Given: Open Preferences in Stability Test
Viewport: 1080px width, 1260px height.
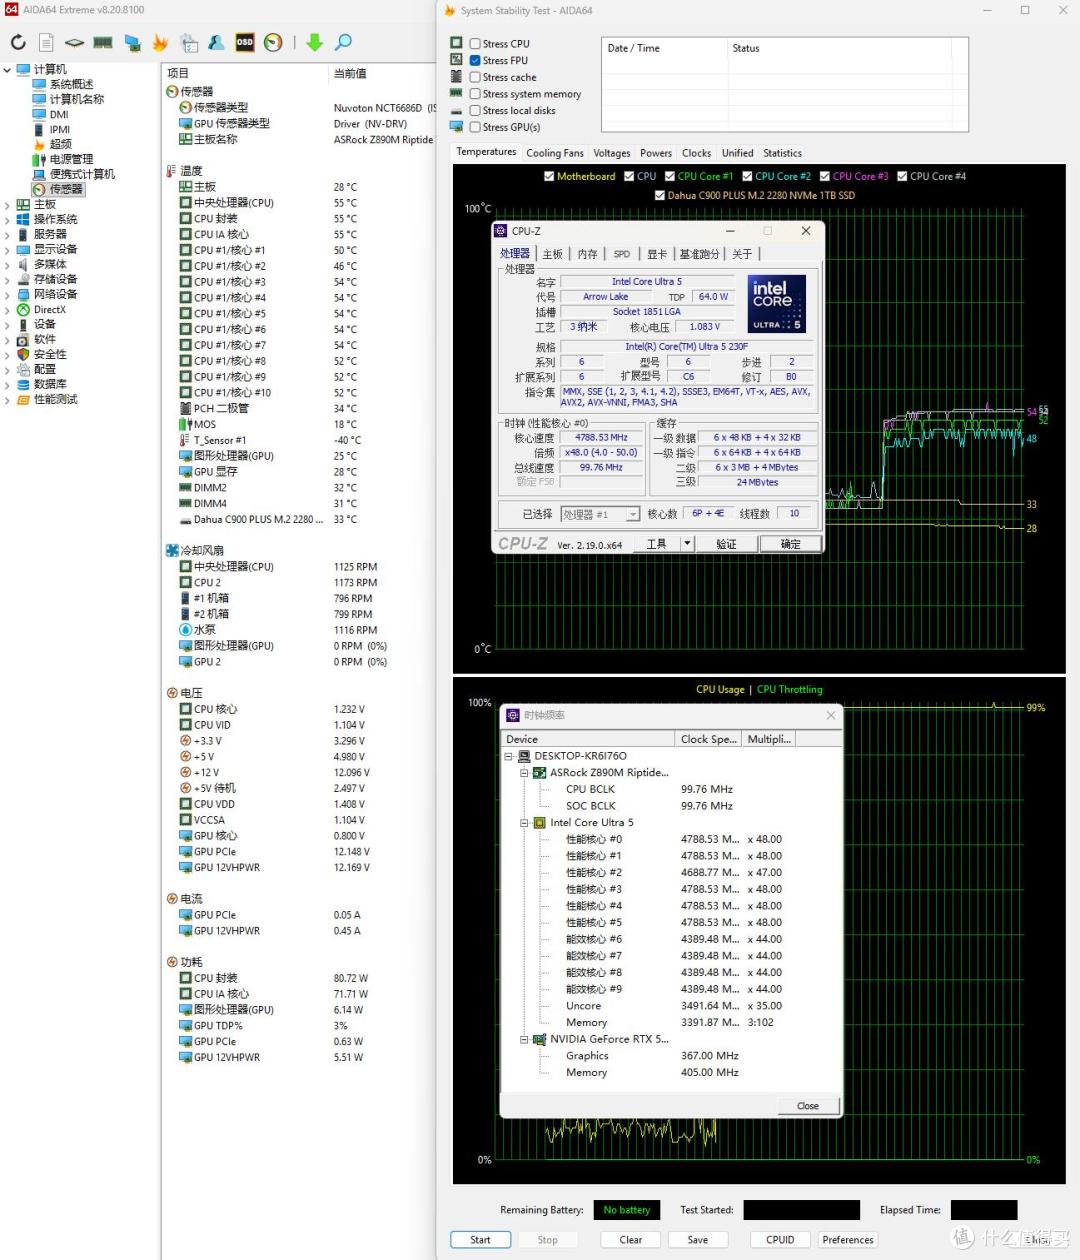Looking at the screenshot, I should tap(848, 1239).
